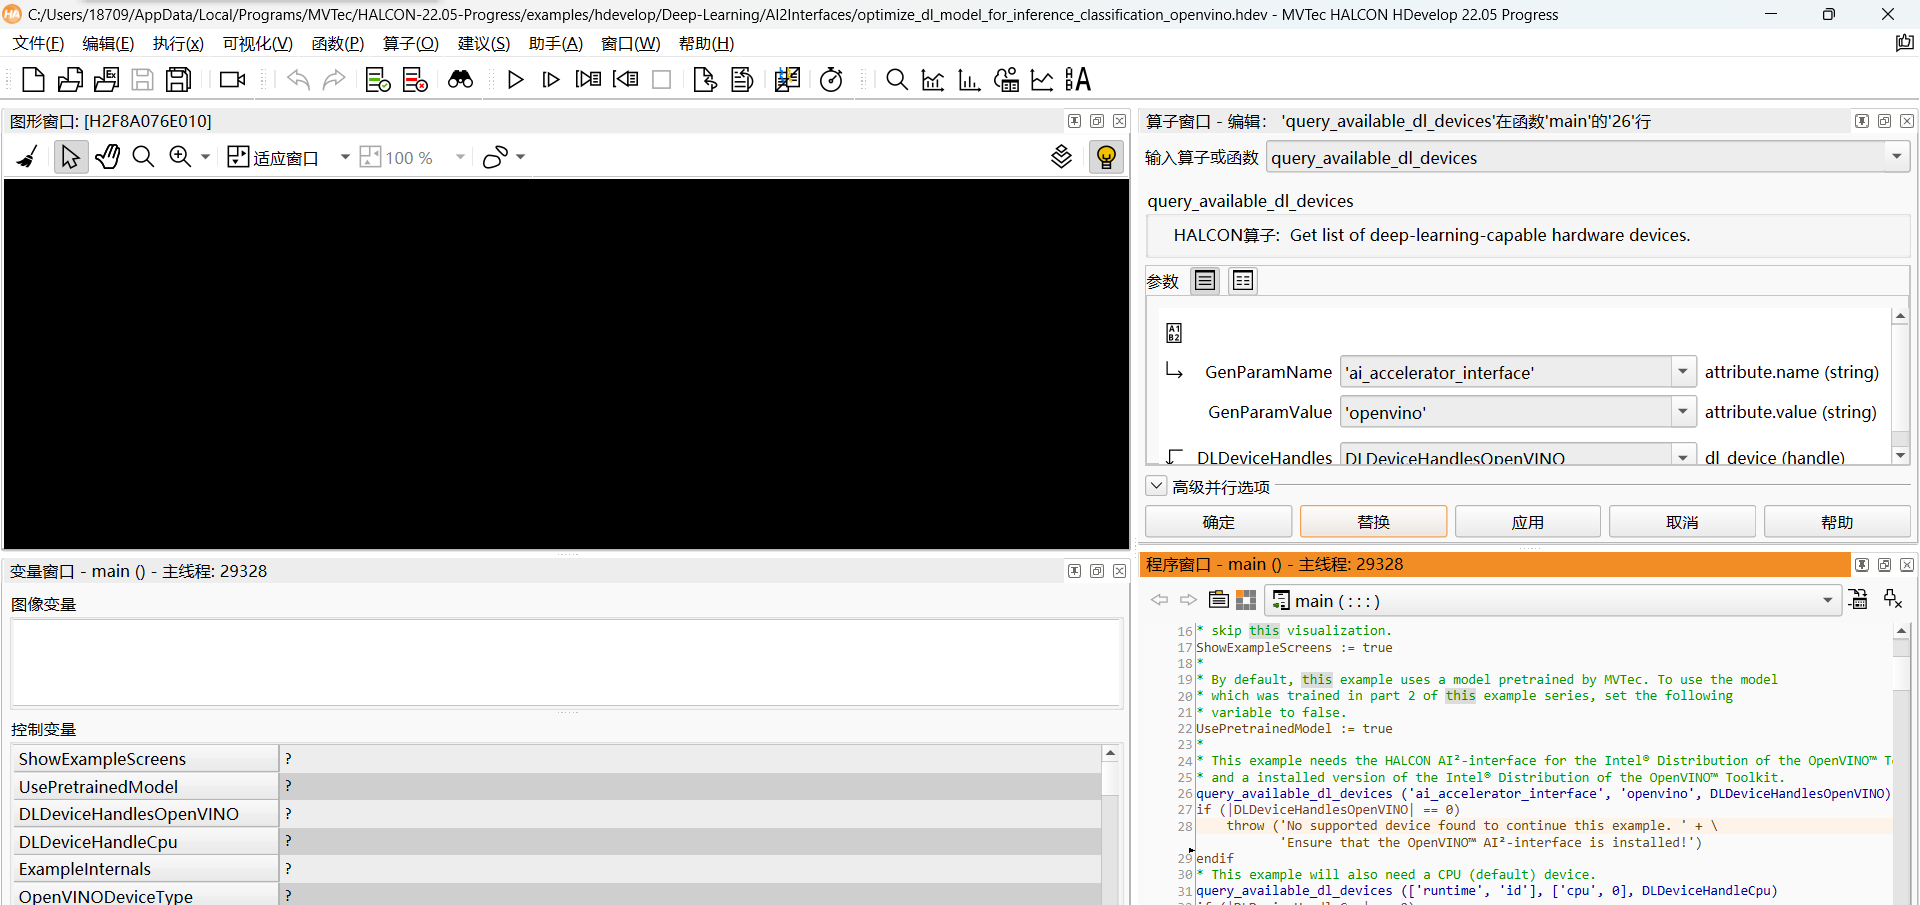
Task: Select the hand pan tool
Action: pos(107,157)
